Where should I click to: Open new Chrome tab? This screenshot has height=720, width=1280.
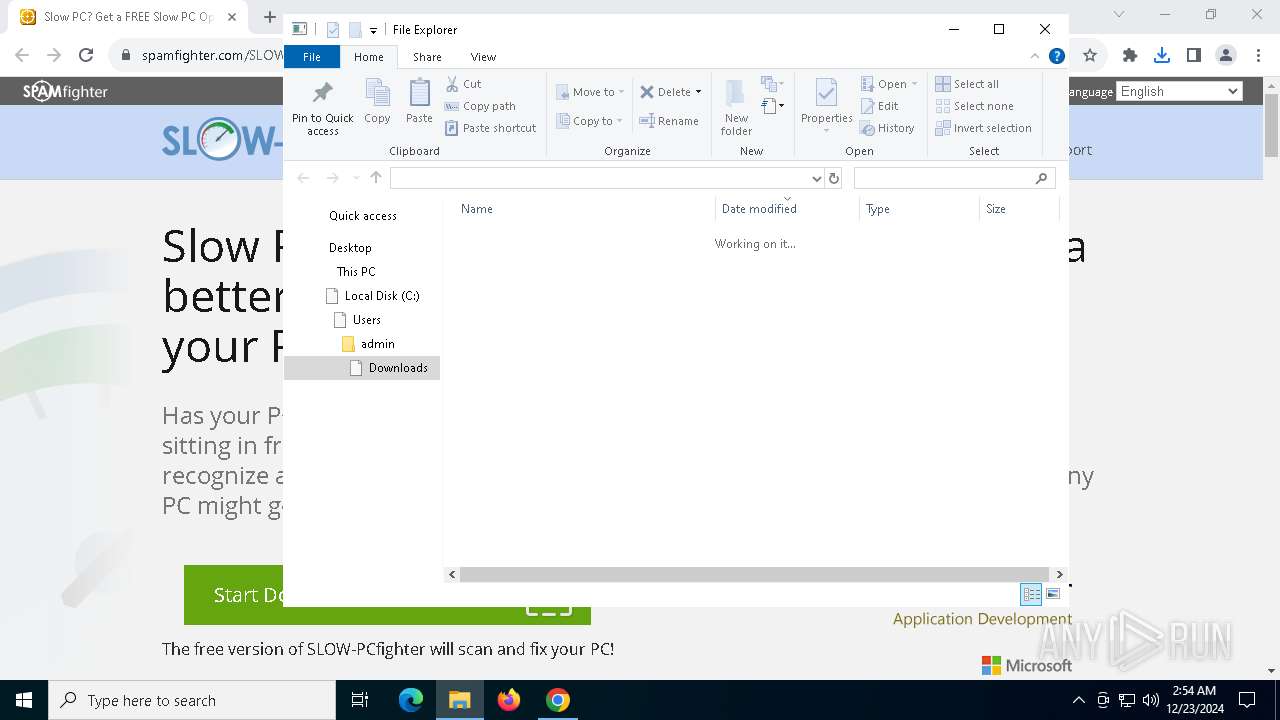(269, 17)
